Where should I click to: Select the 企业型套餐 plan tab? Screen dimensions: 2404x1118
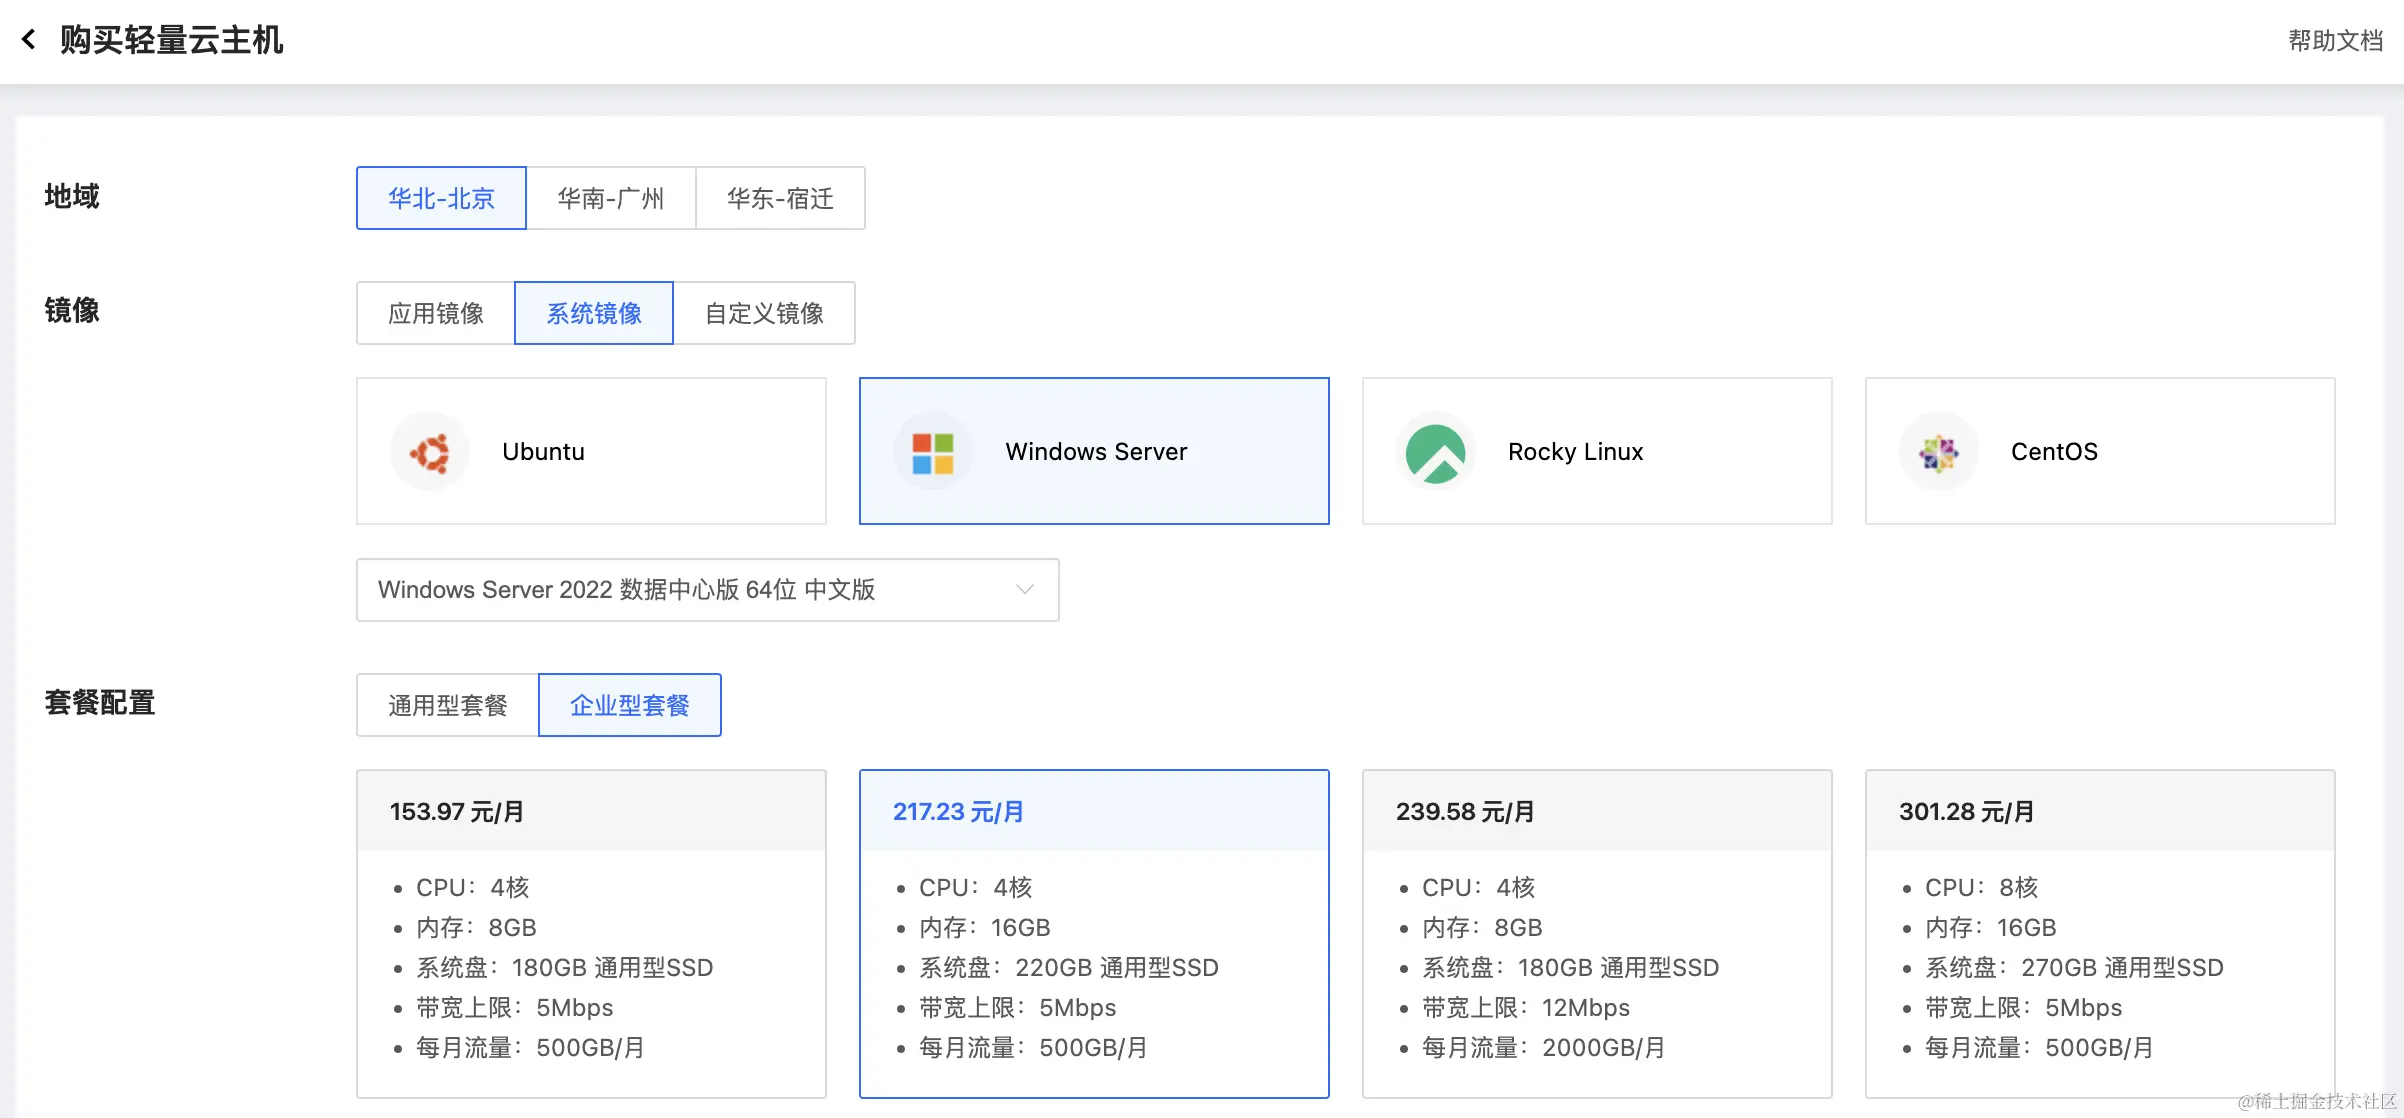[x=630, y=705]
